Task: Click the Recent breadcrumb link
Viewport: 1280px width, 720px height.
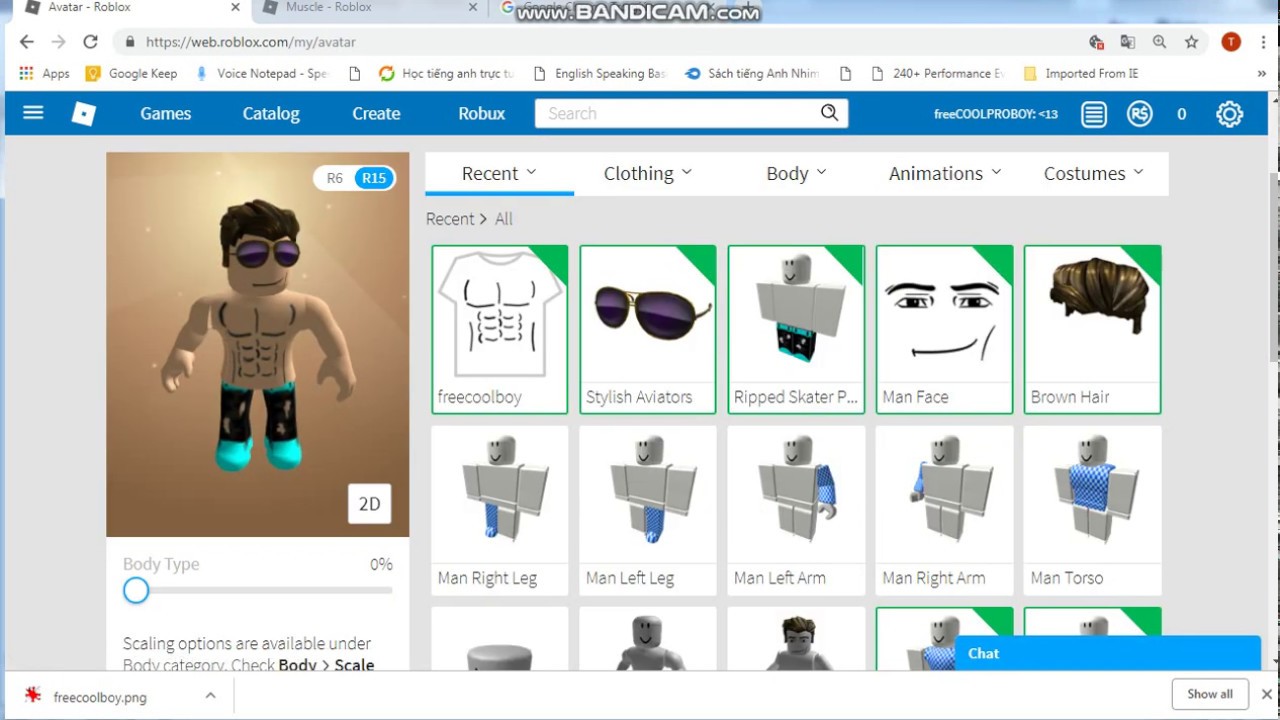Action: coord(450,219)
